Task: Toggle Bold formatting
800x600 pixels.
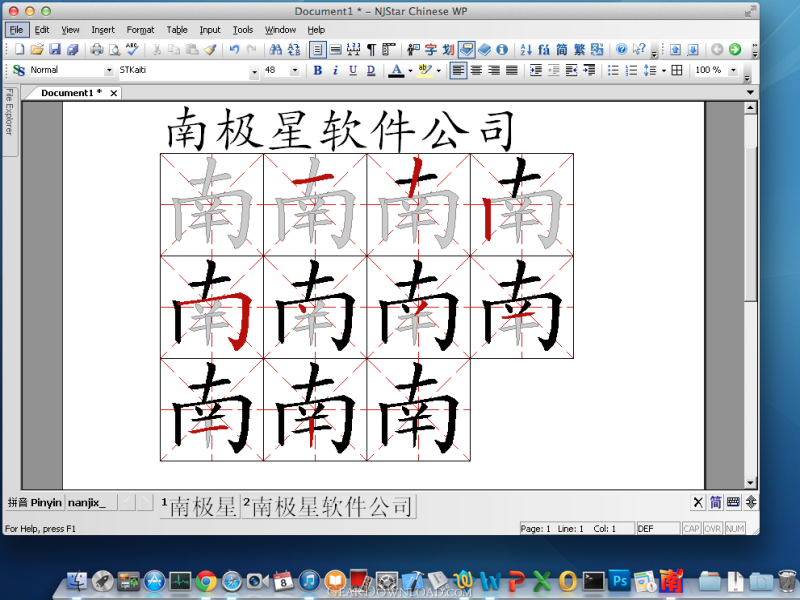Action: 317,70
